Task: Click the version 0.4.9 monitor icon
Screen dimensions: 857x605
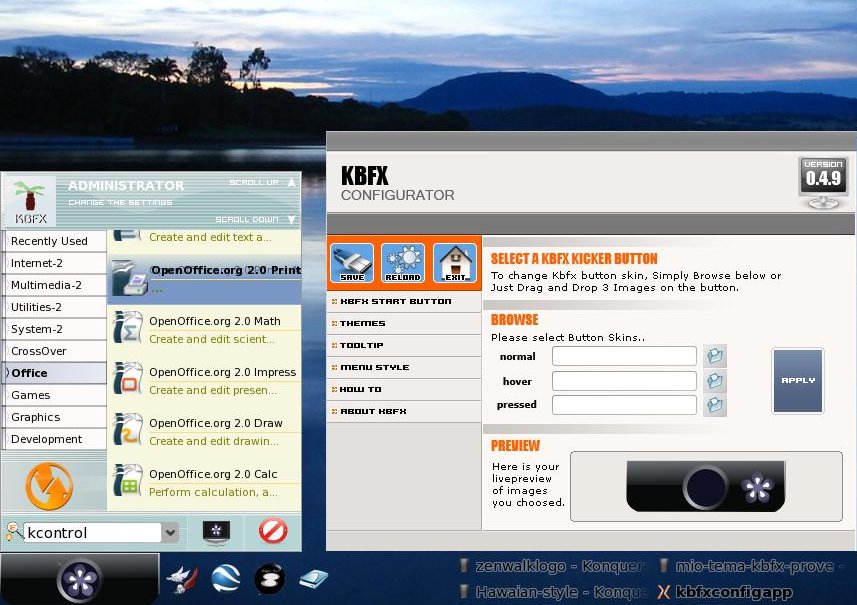Action: (x=823, y=183)
